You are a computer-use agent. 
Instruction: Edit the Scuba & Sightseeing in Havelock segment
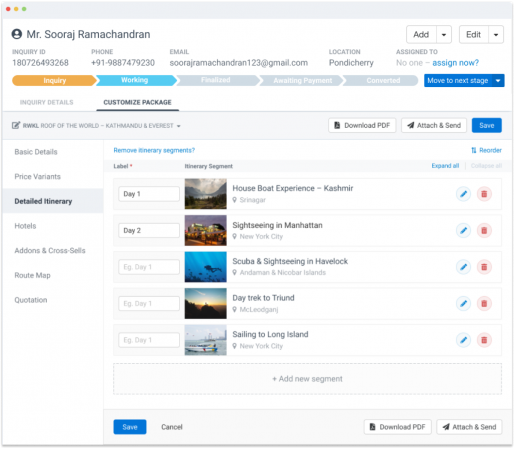[463, 267]
